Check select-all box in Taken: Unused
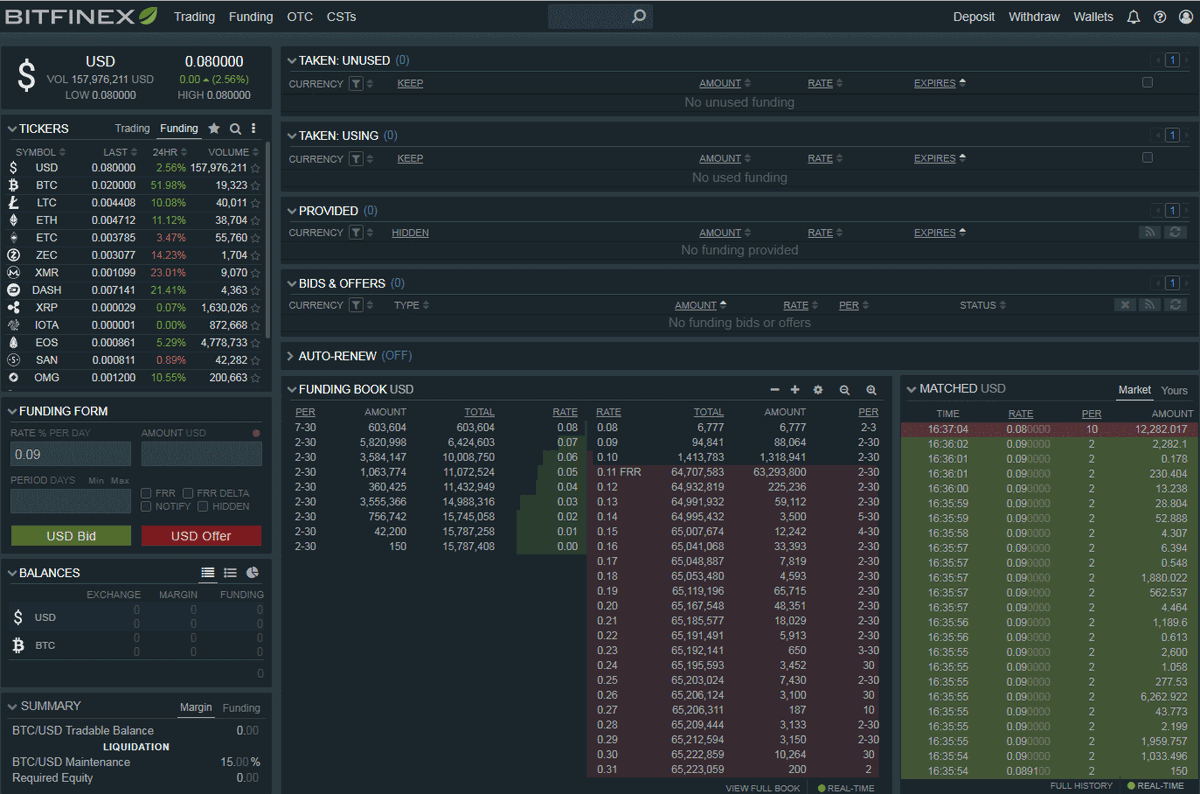 [1147, 83]
